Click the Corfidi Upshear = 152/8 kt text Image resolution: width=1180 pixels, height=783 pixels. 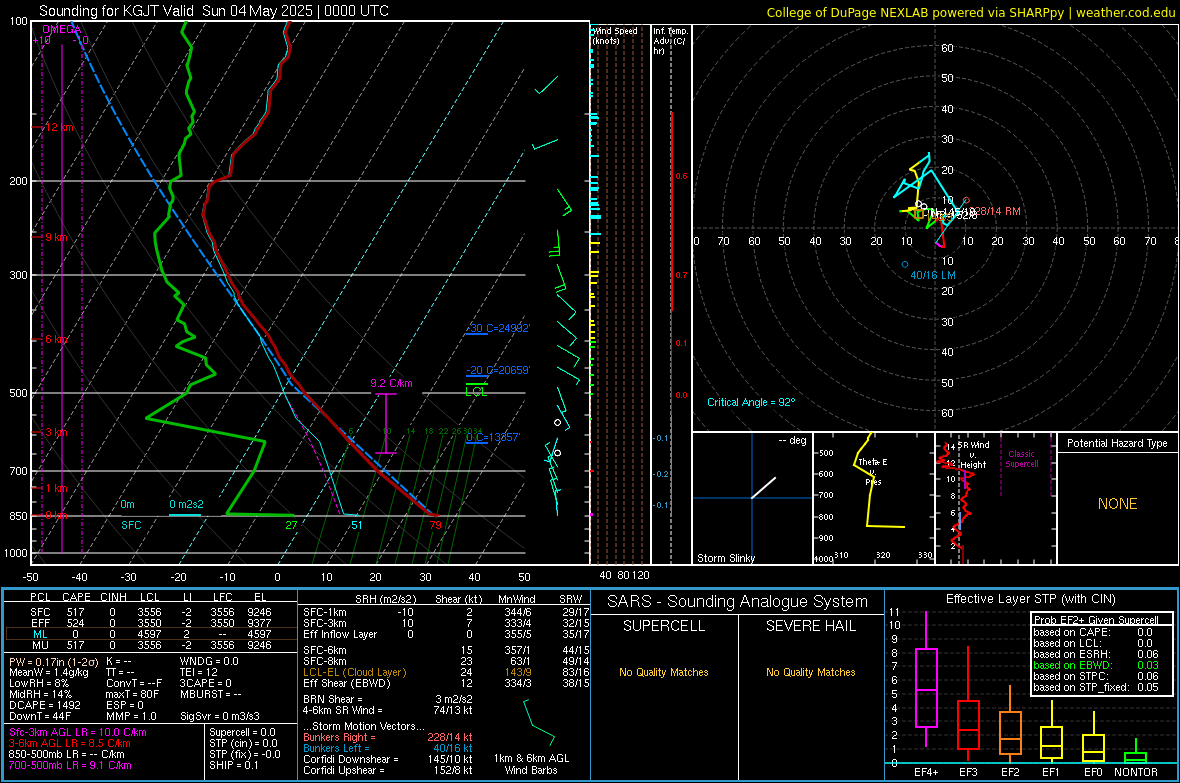click(388, 770)
